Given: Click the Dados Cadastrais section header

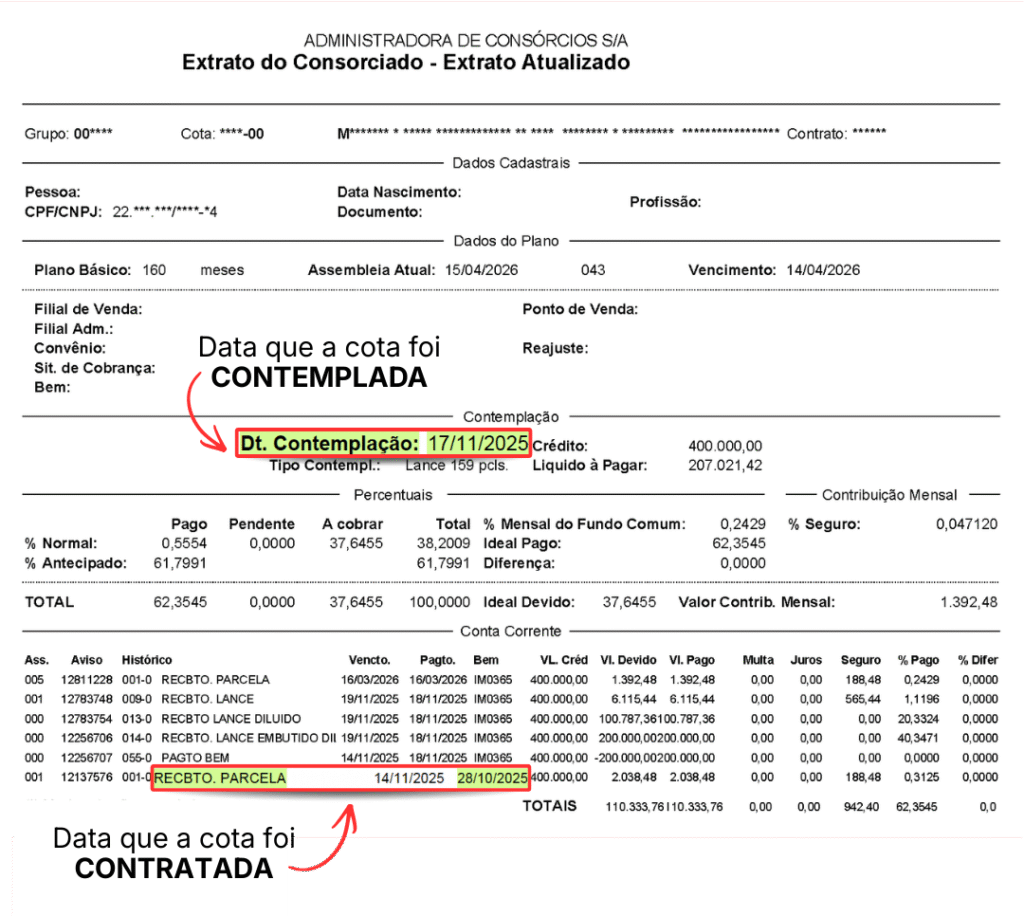Looking at the screenshot, I should click(510, 163).
